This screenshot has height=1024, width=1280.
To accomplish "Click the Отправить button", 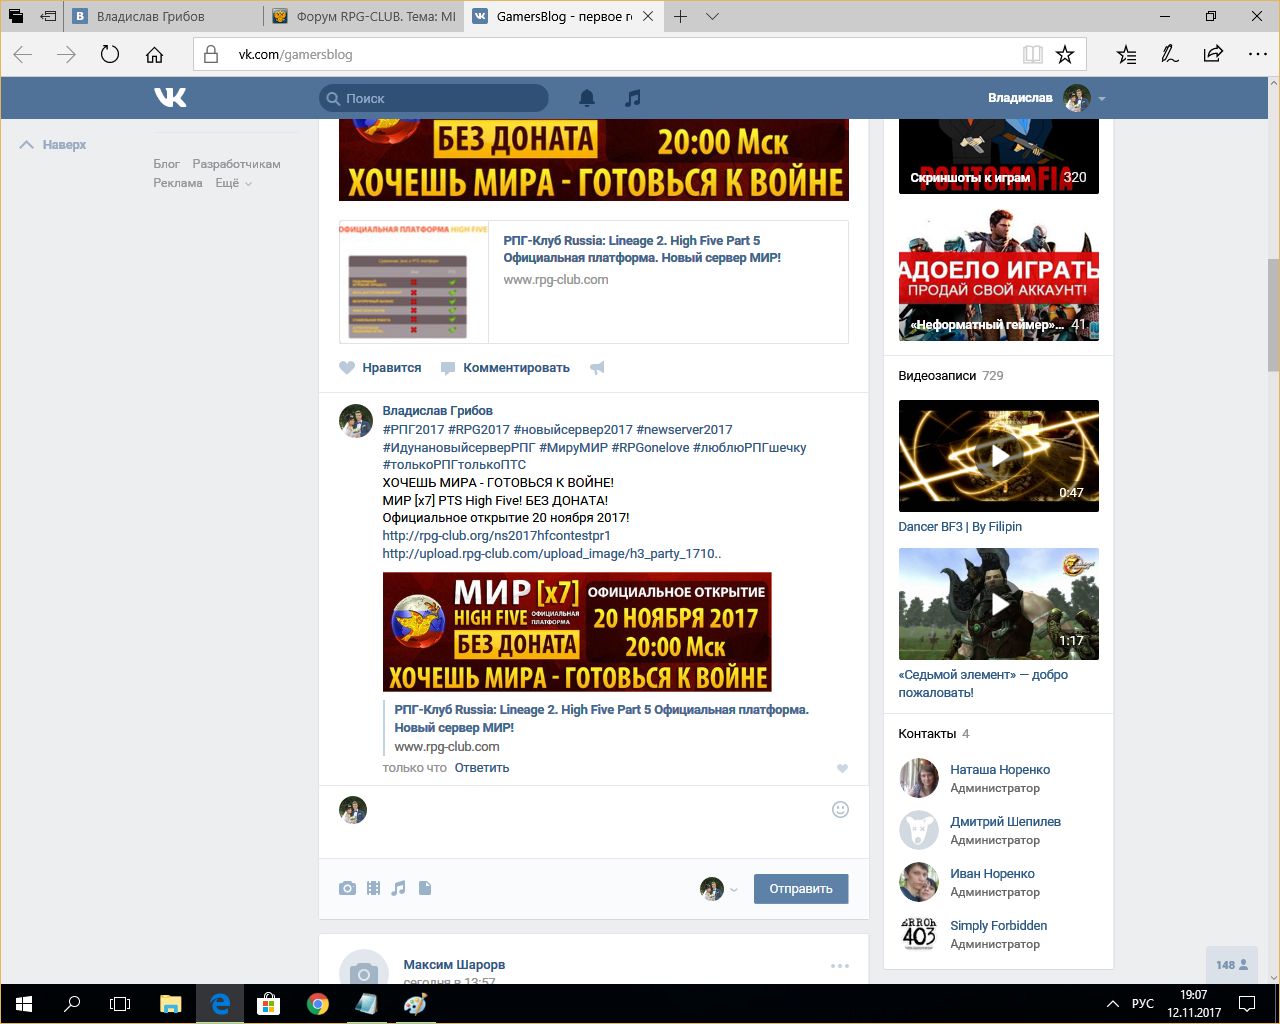I will pyautogui.click(x=801, y=888).
